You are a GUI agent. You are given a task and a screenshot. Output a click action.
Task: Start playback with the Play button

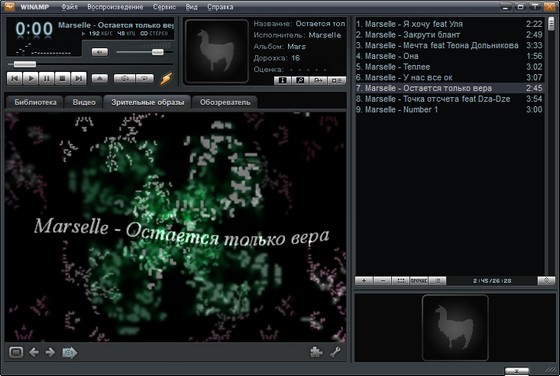coord(31,78)
